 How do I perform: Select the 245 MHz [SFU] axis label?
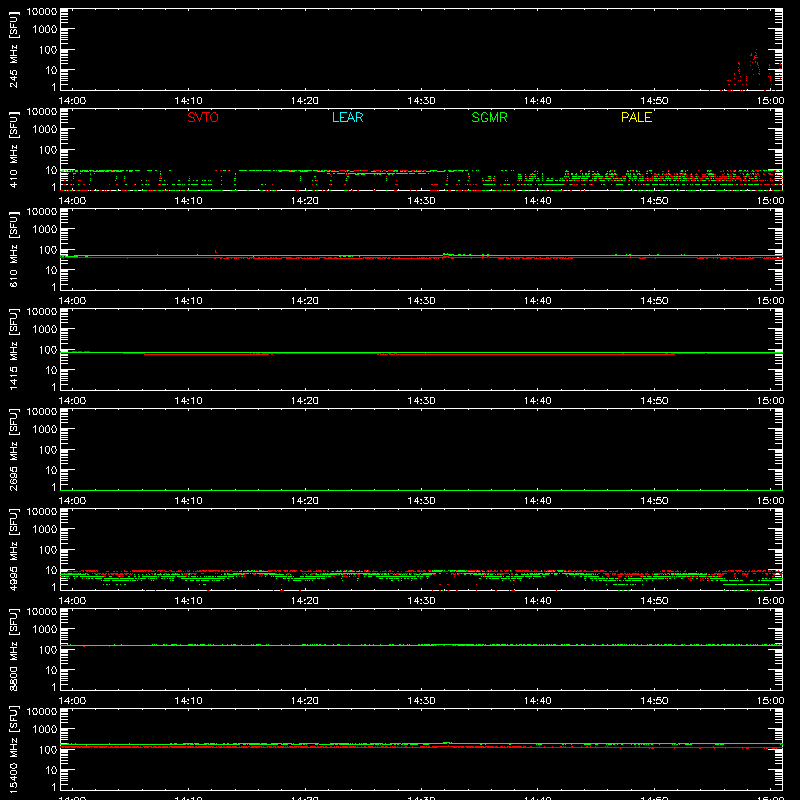tap(13, 49)
